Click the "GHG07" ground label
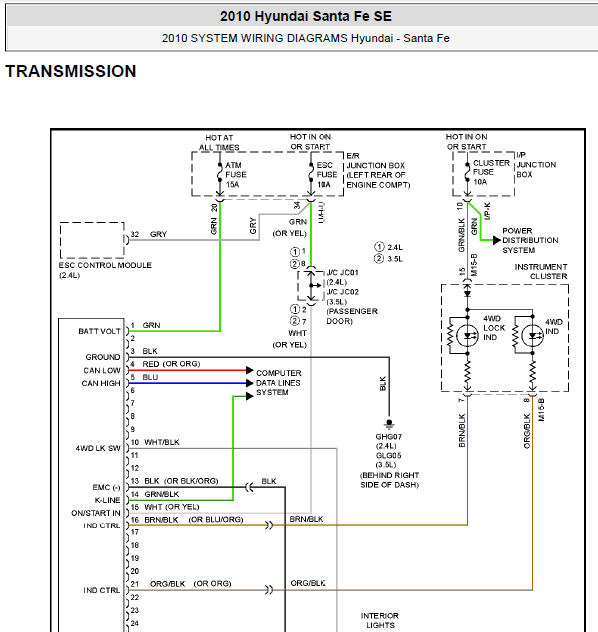 (x=388, y=437)
